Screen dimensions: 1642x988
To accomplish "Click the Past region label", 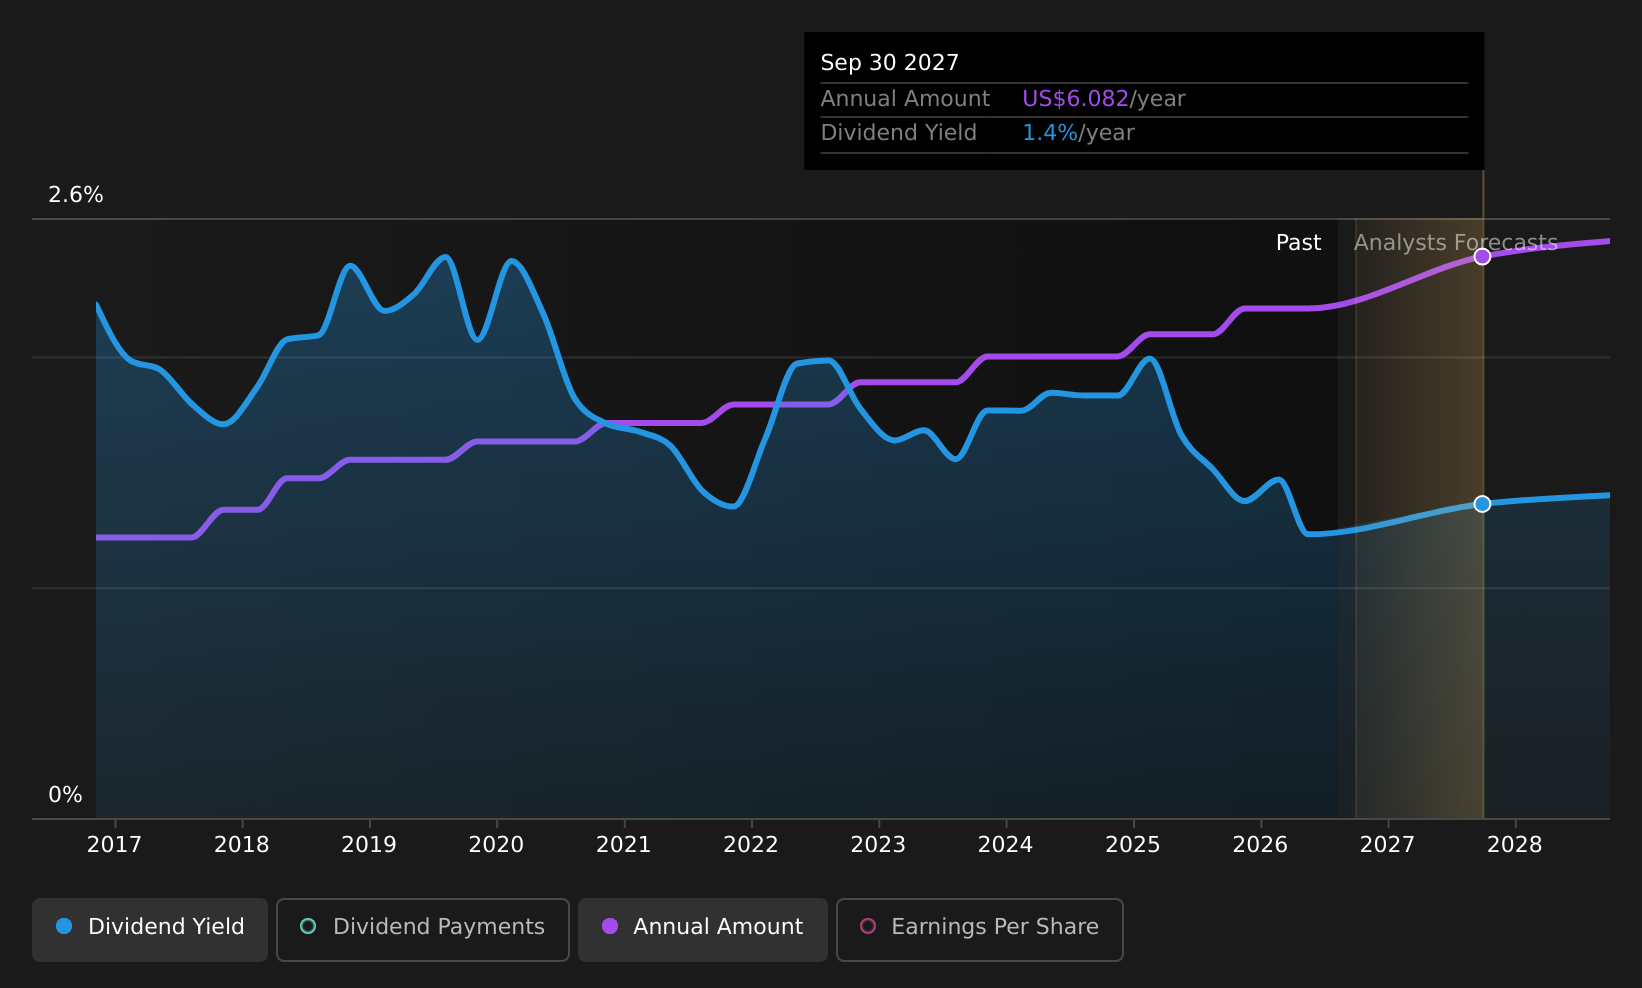I will click(x=1298, y=243).
